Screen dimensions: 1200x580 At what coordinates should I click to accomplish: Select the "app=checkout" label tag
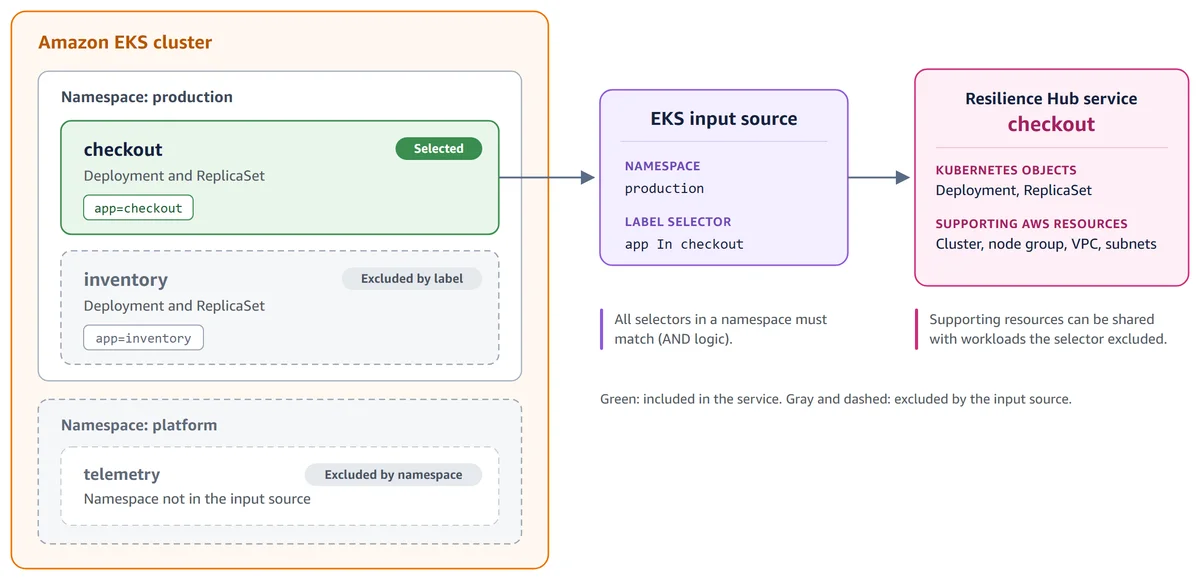tap(138, 208)
